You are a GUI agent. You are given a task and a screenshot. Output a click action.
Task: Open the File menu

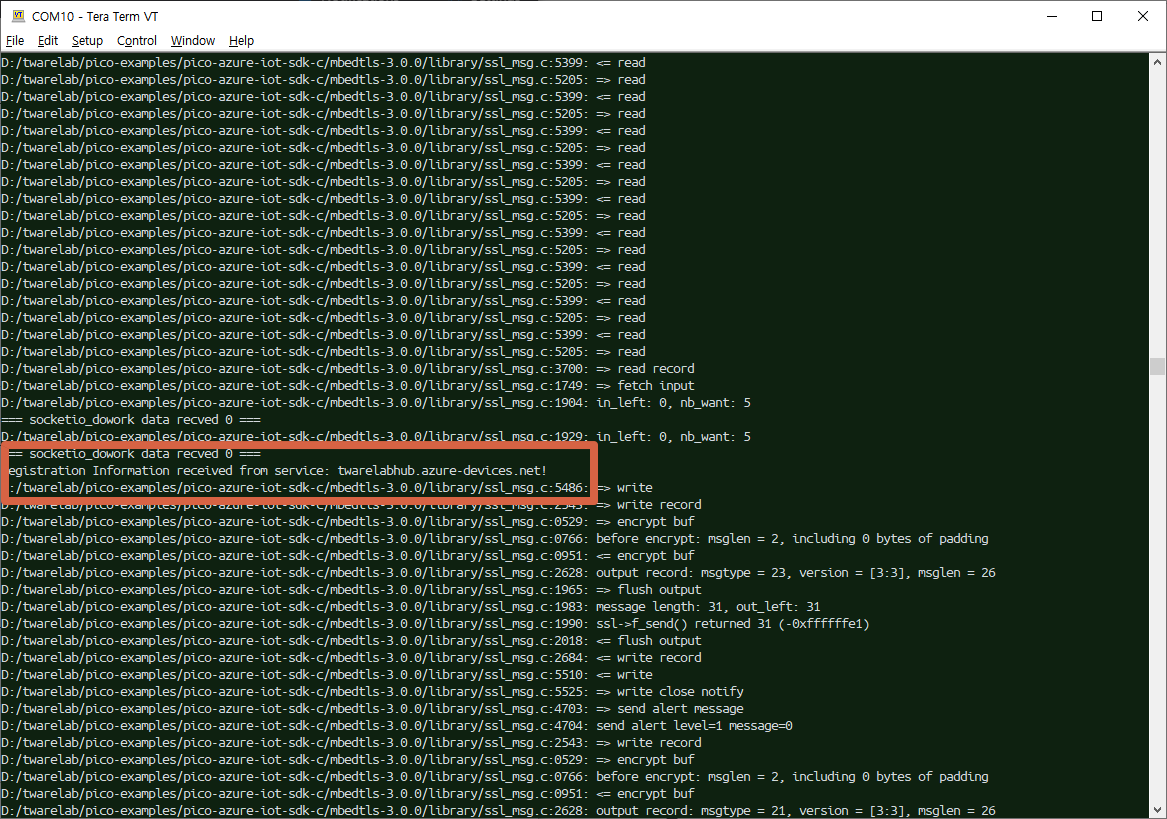tap(15, 41)
